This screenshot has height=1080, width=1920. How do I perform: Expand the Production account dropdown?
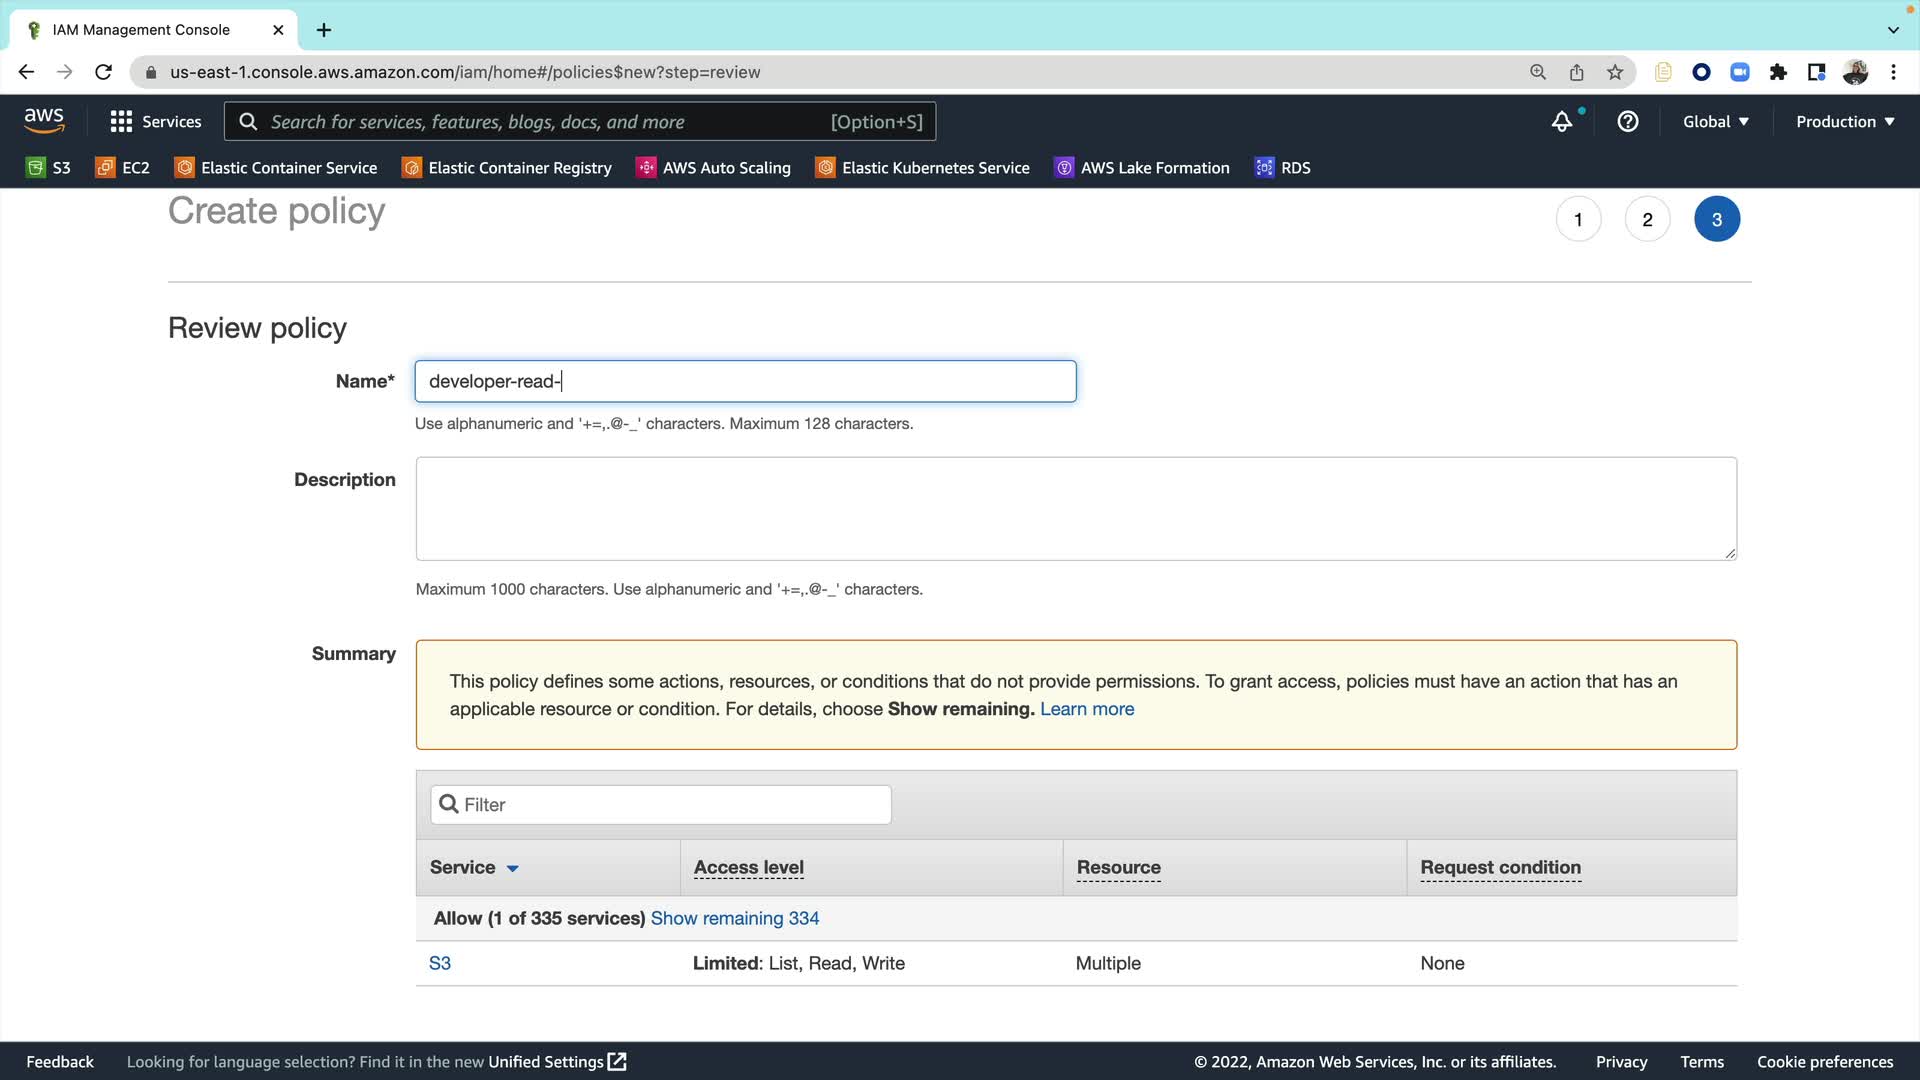1844,122
